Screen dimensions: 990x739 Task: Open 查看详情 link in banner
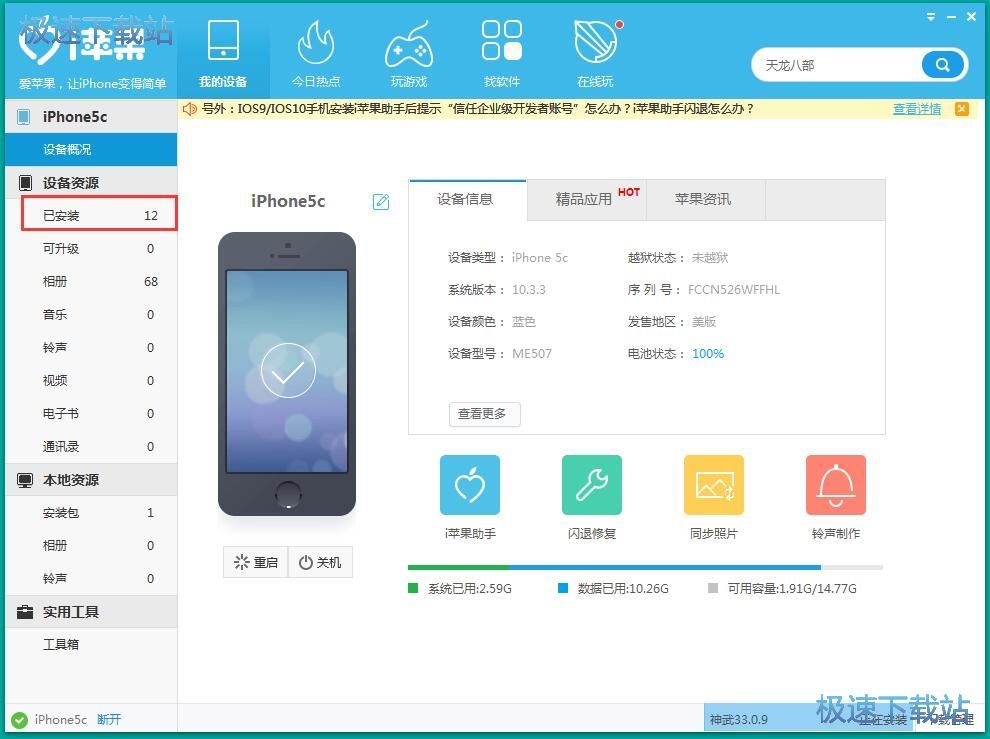(917, 109)
